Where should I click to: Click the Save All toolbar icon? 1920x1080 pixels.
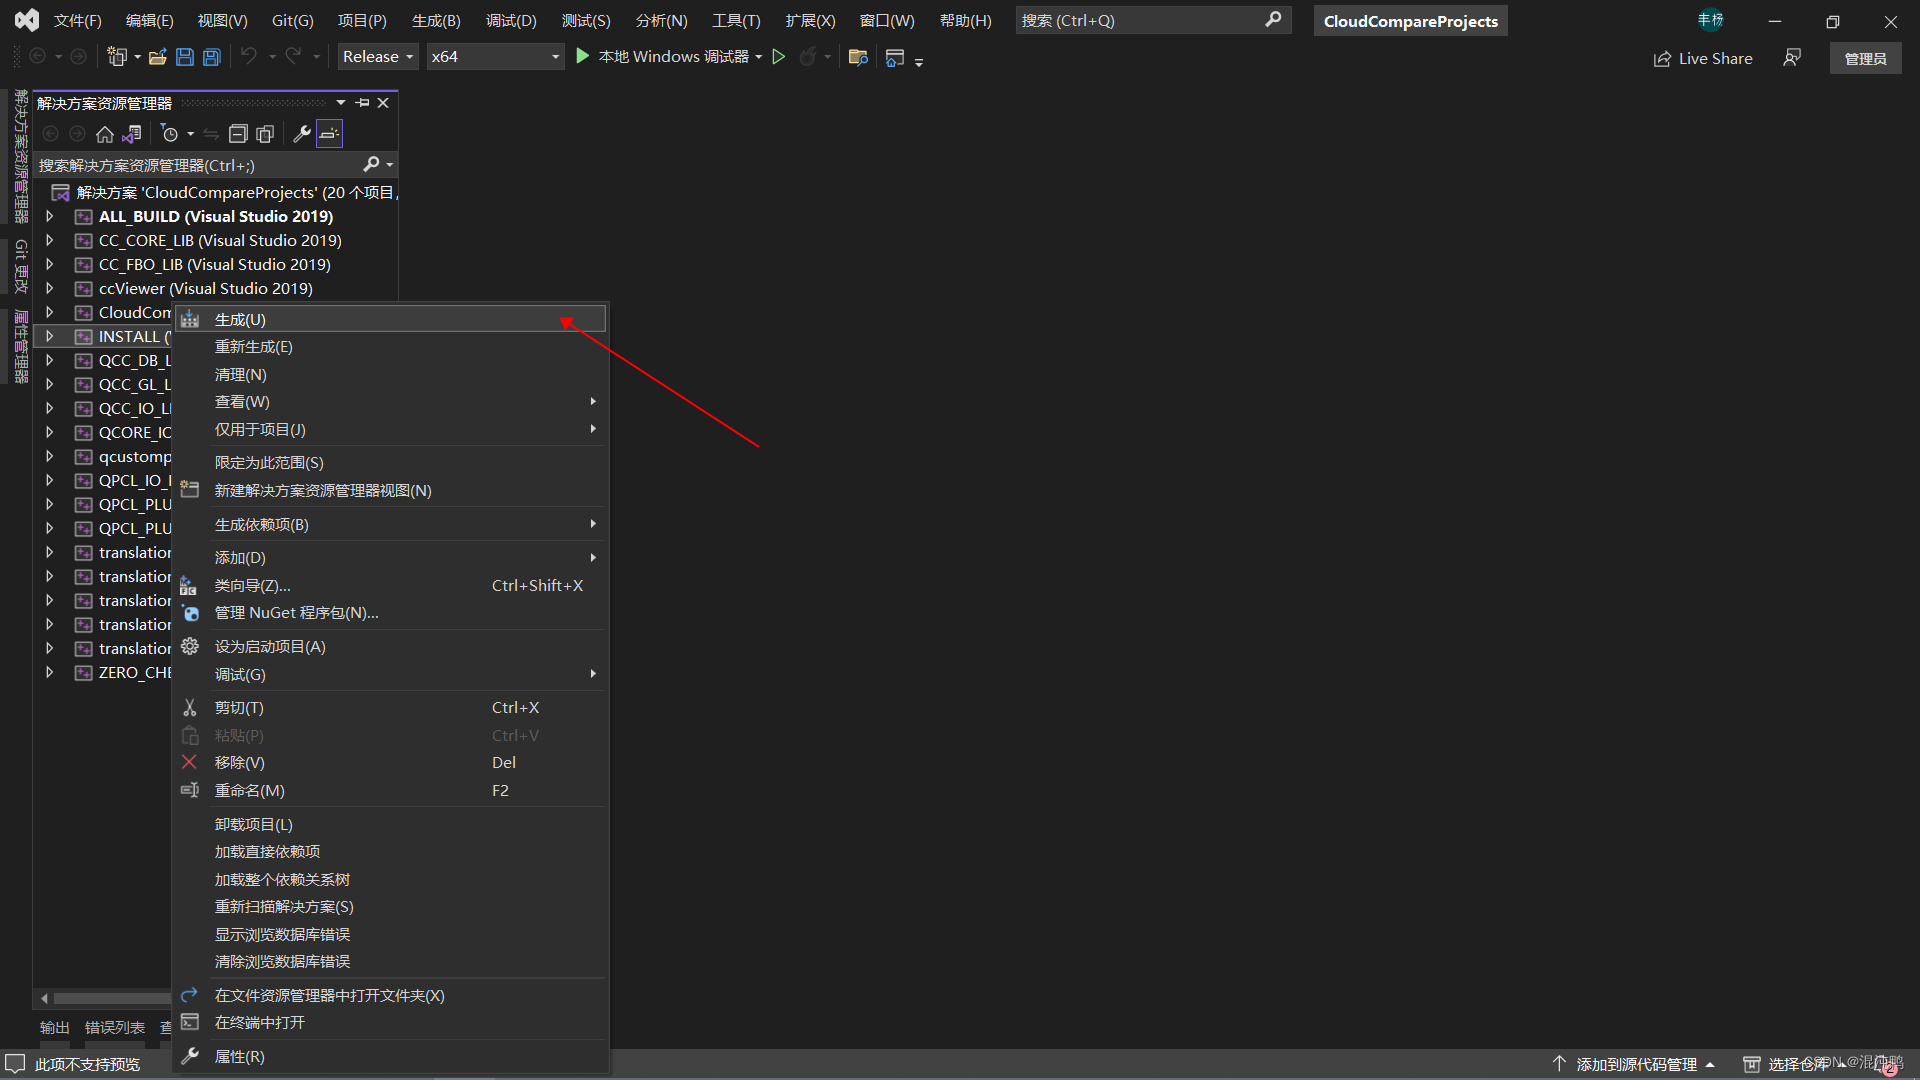click(x=212, y=57)
